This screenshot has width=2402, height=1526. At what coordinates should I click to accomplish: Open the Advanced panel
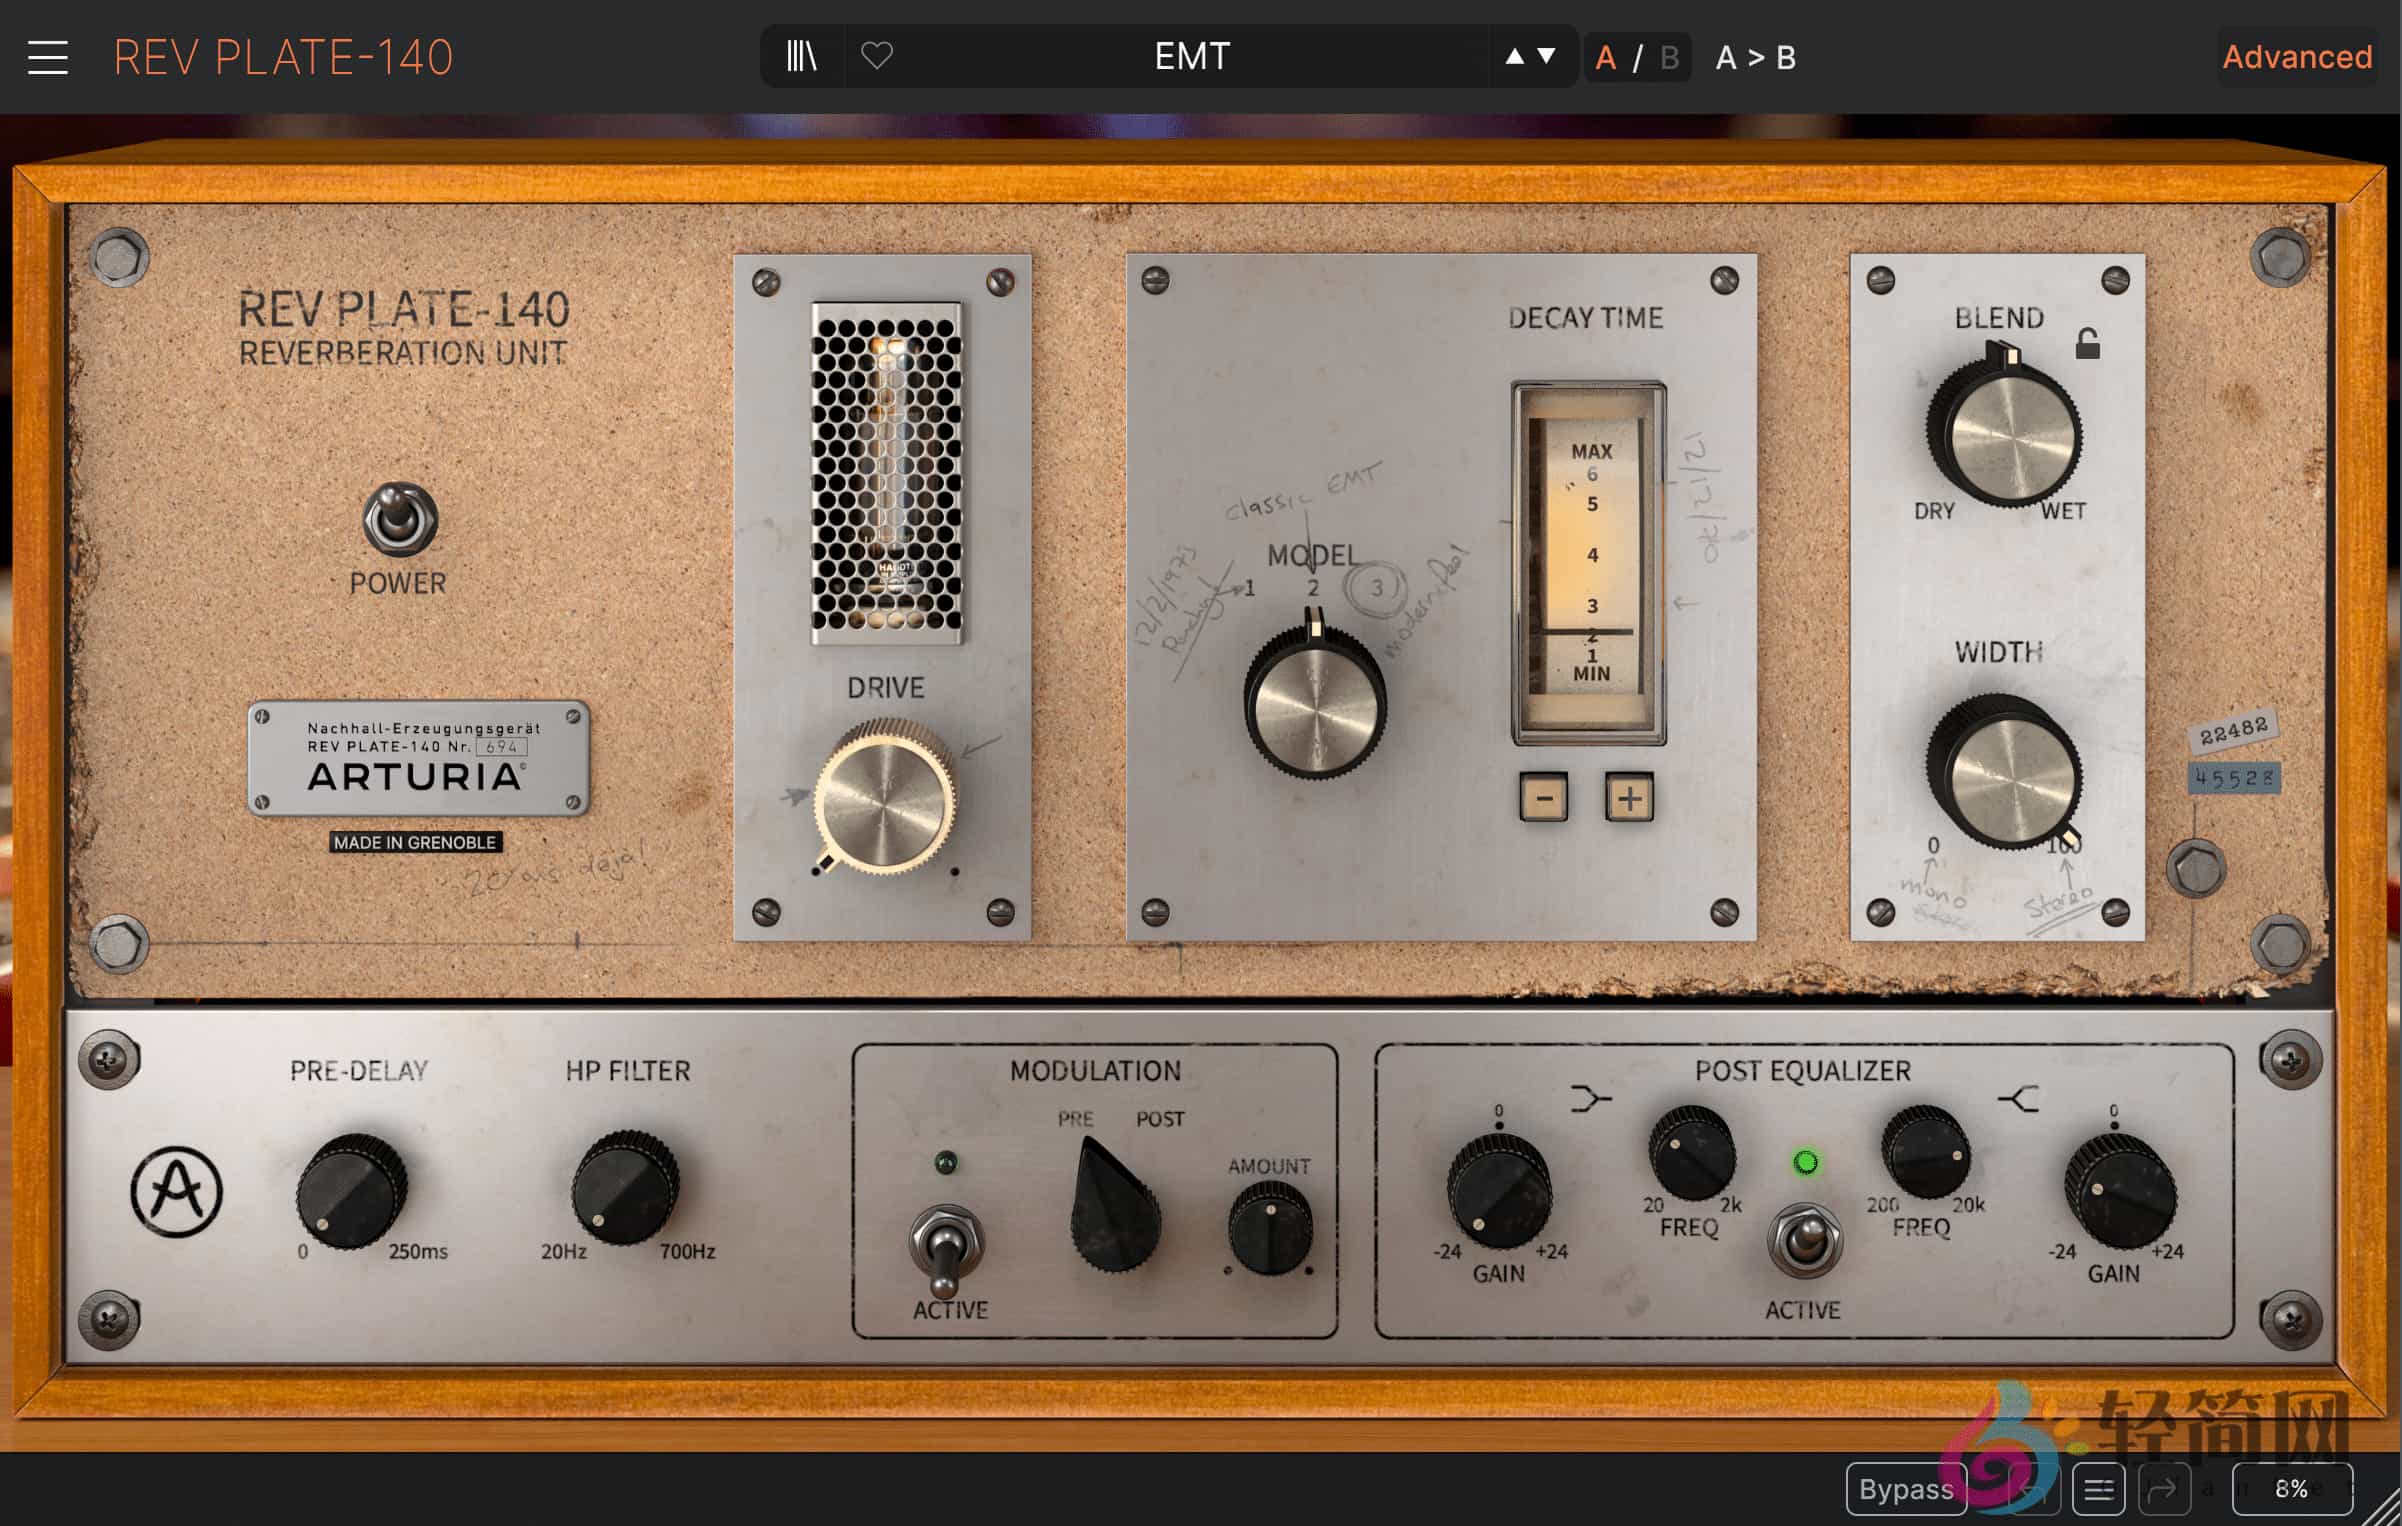pos(2297,57)
